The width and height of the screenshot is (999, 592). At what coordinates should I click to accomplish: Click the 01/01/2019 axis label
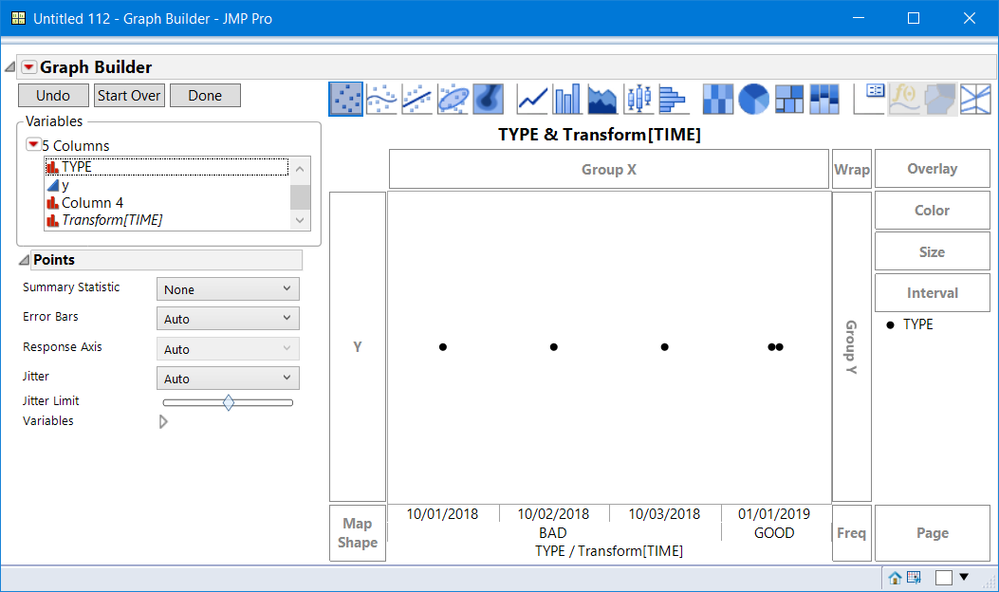774,514
